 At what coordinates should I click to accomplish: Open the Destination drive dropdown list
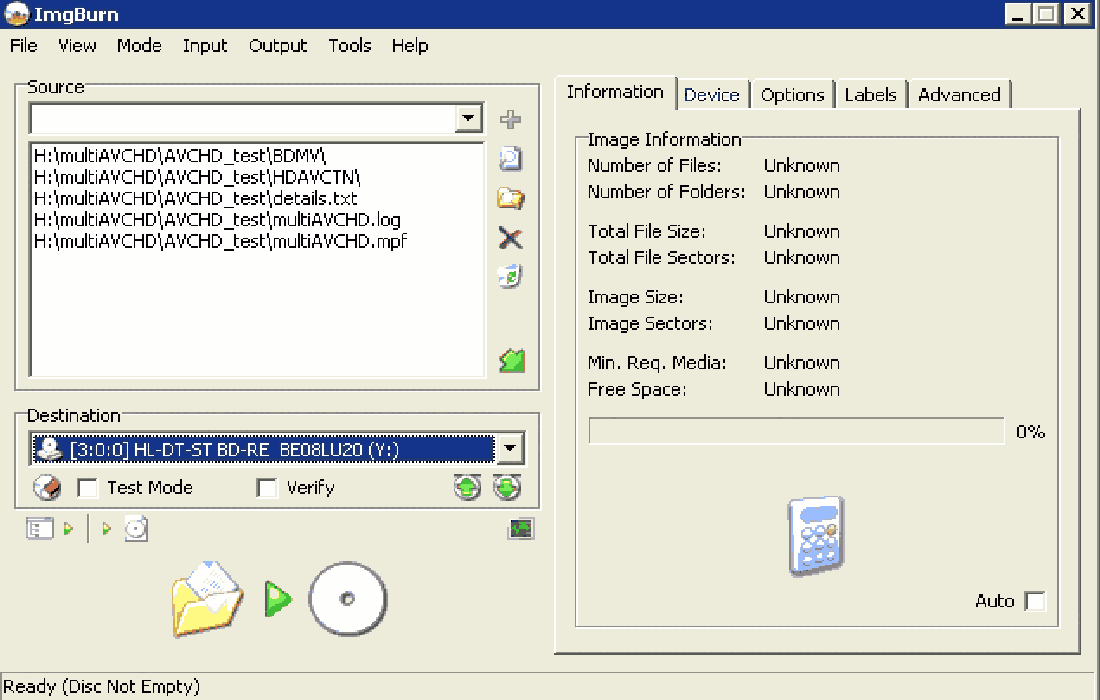pos(510,449)
